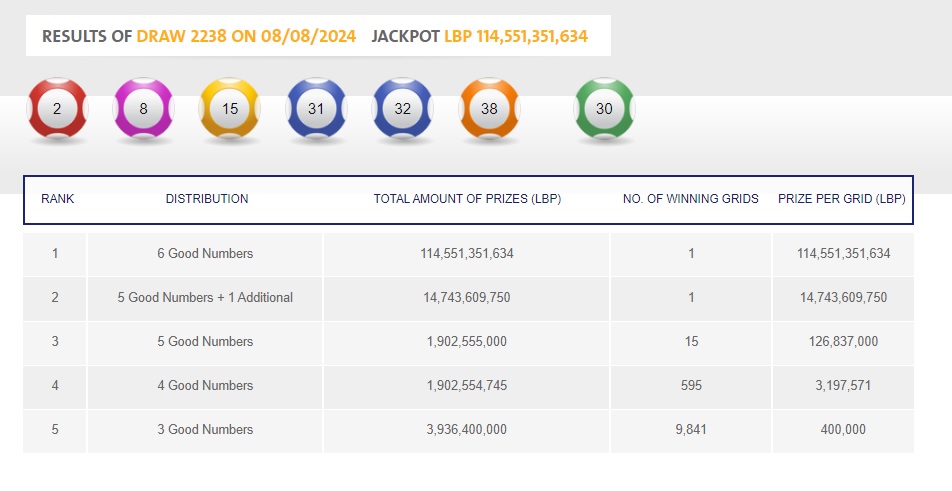This screenshot has height=491, width=952.
Task: Click the DISTRIBUTION column header
Action: pyautogui.click(x=207, y=199)
